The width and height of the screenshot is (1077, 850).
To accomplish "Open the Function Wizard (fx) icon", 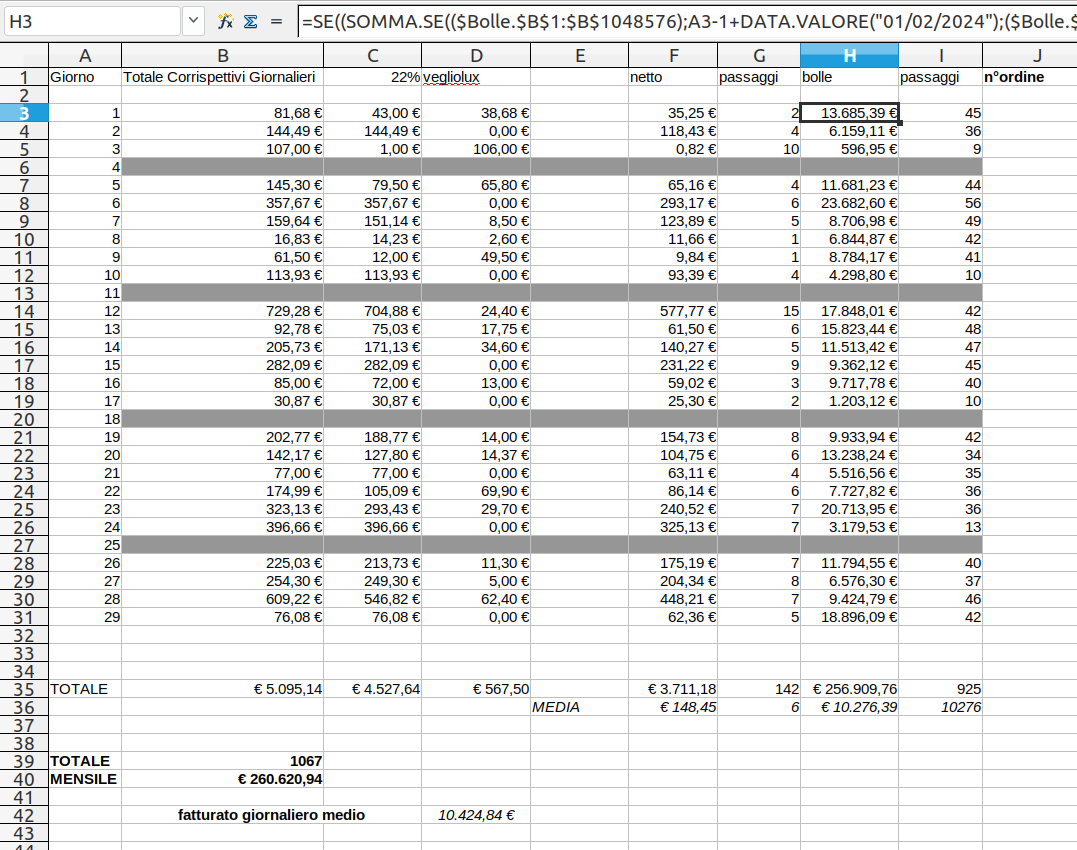I will point(225,21).
